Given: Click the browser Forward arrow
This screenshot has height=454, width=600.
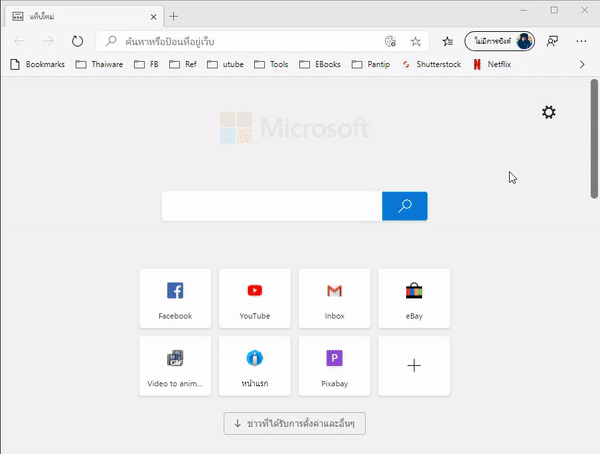Looking at the screenshot, I should click(48, 41).
